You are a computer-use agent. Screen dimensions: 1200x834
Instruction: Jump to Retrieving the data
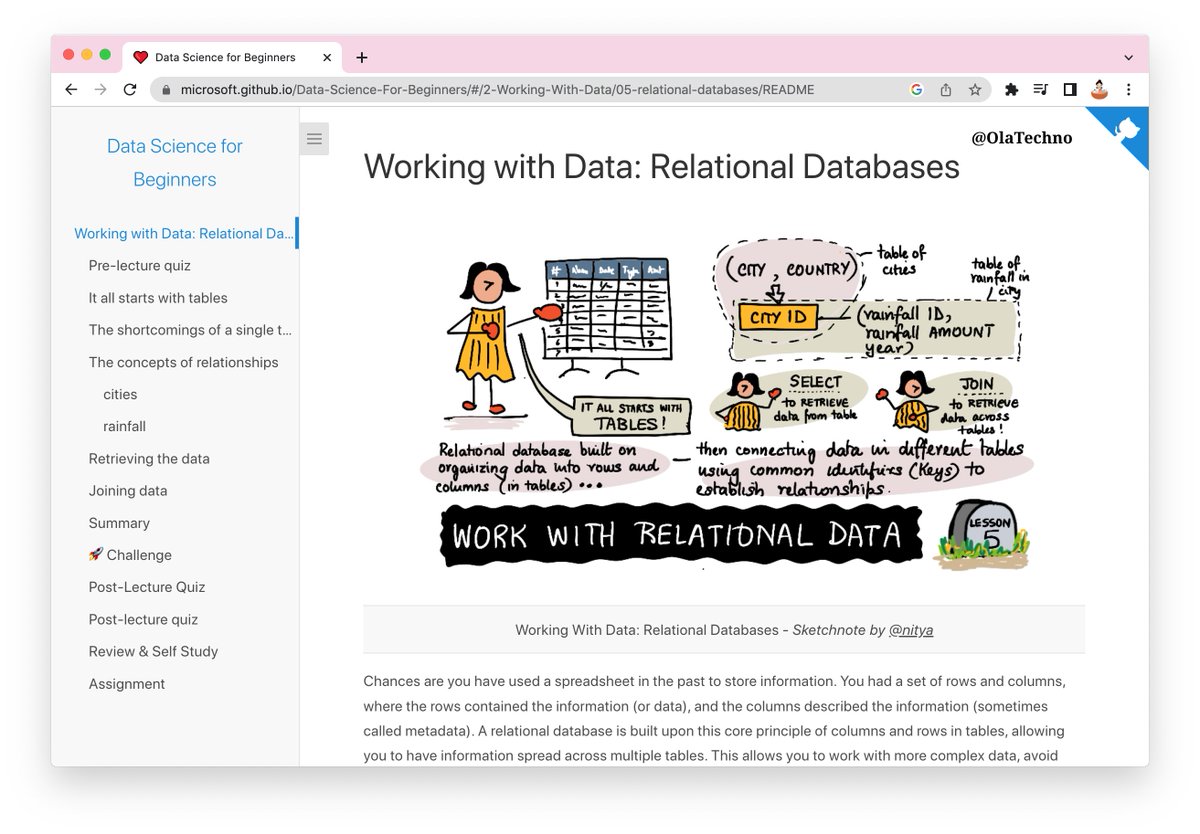point(149,458)
